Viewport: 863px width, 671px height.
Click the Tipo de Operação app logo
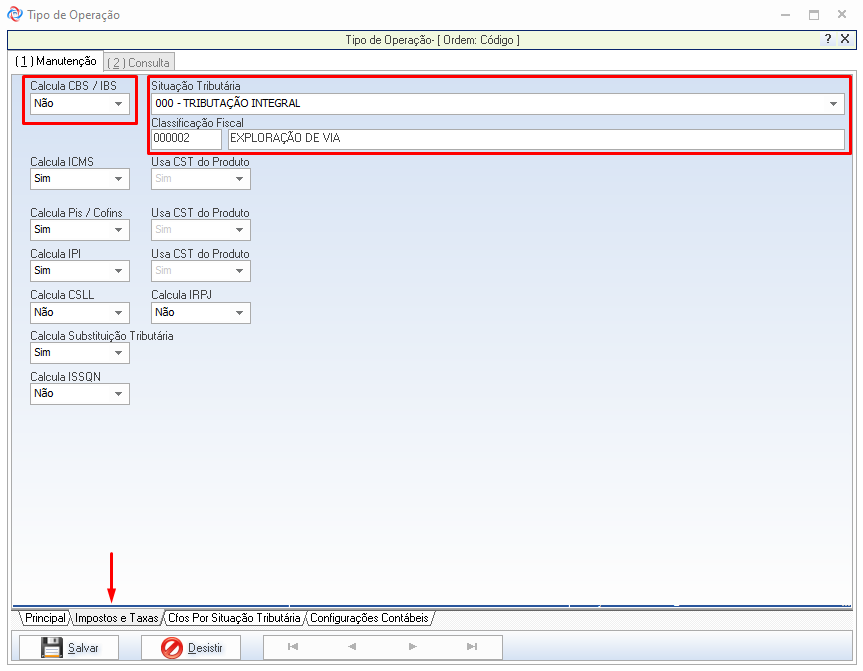12,15
